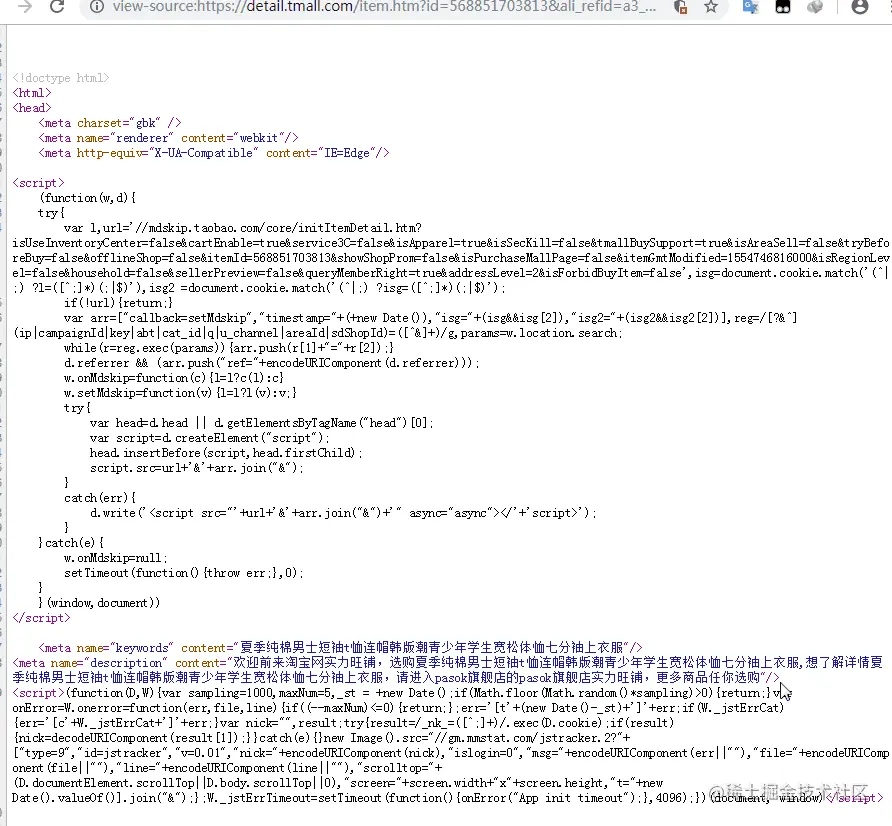
Task: Click the 'gm.mmstat.com/jstracker' line
Action: click(x=321, y=738)
